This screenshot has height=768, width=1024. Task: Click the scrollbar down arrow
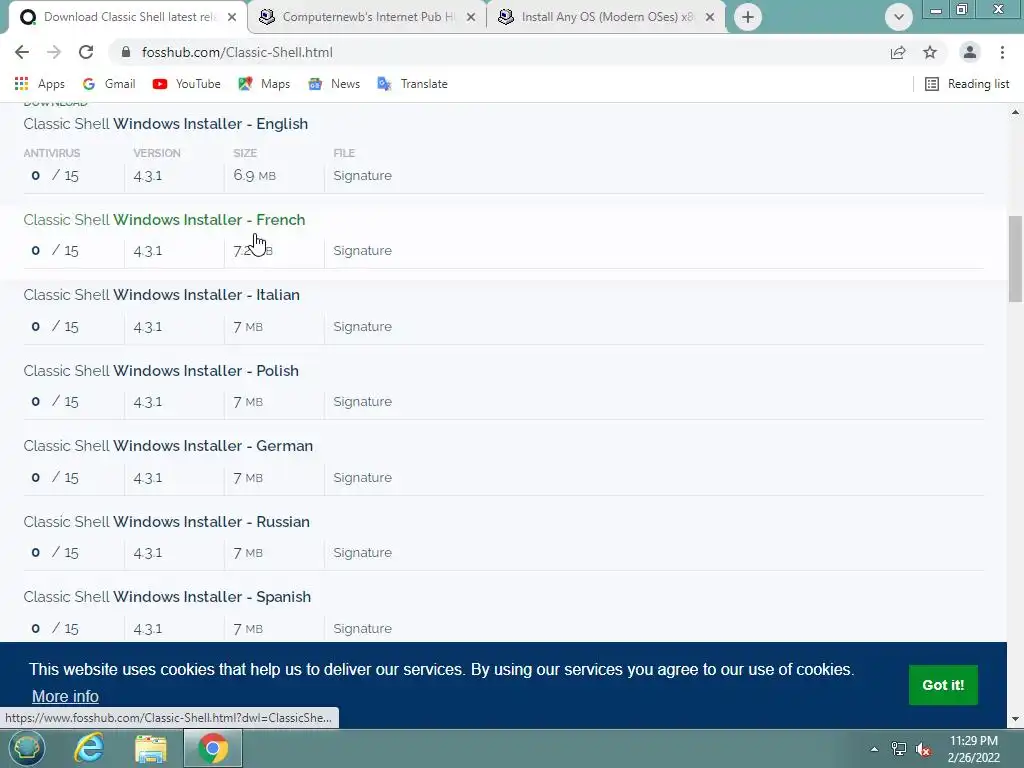click(1016, 719)
